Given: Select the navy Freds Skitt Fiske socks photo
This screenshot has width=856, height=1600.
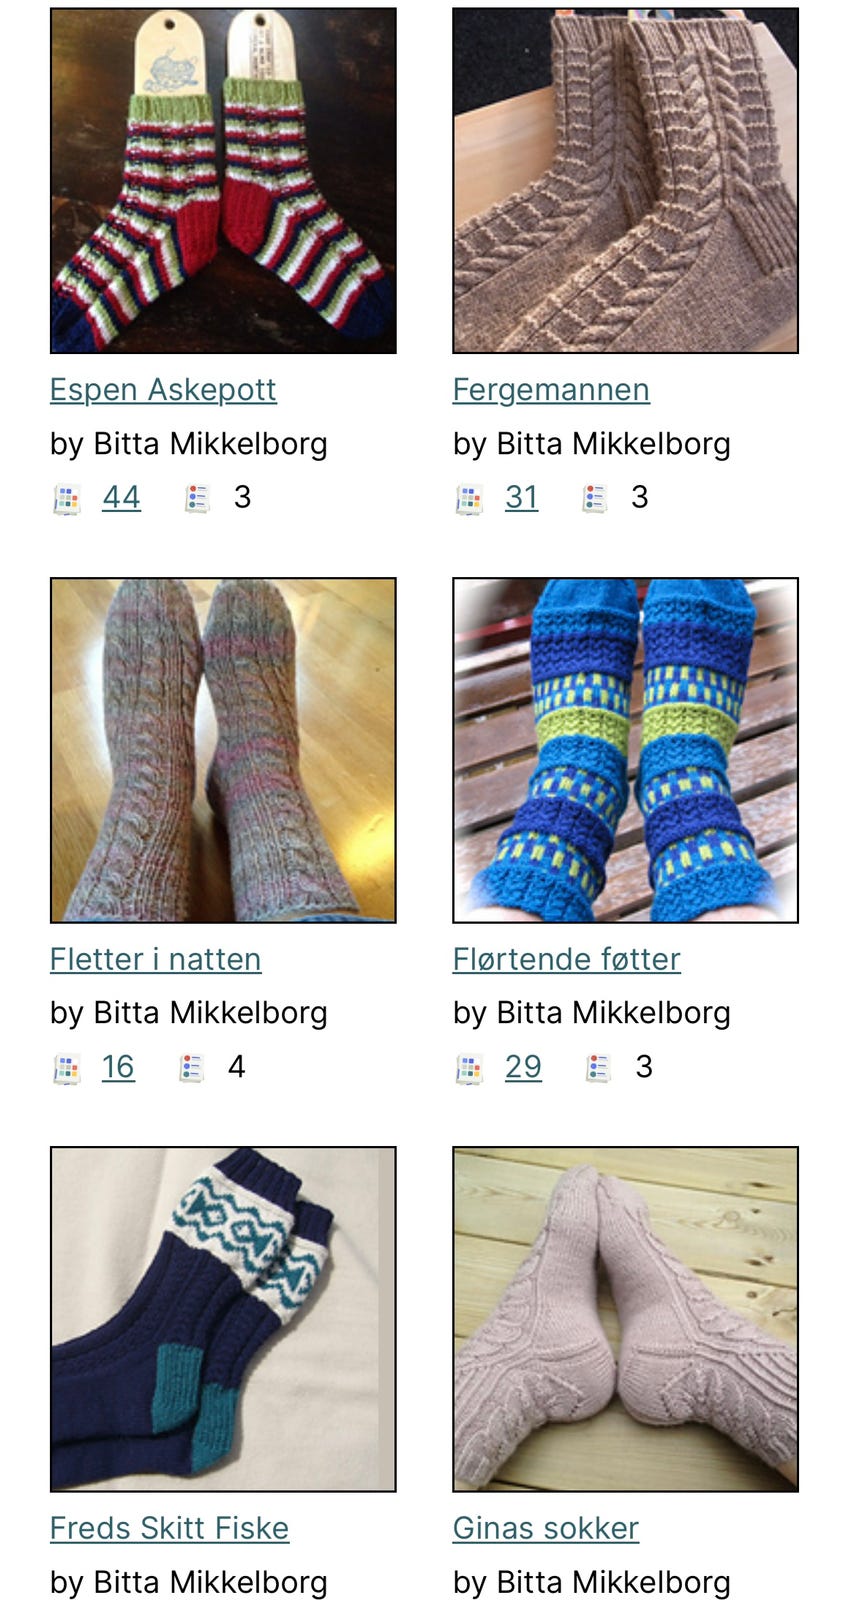Looking at the screenshot, I should point(223,1319).
